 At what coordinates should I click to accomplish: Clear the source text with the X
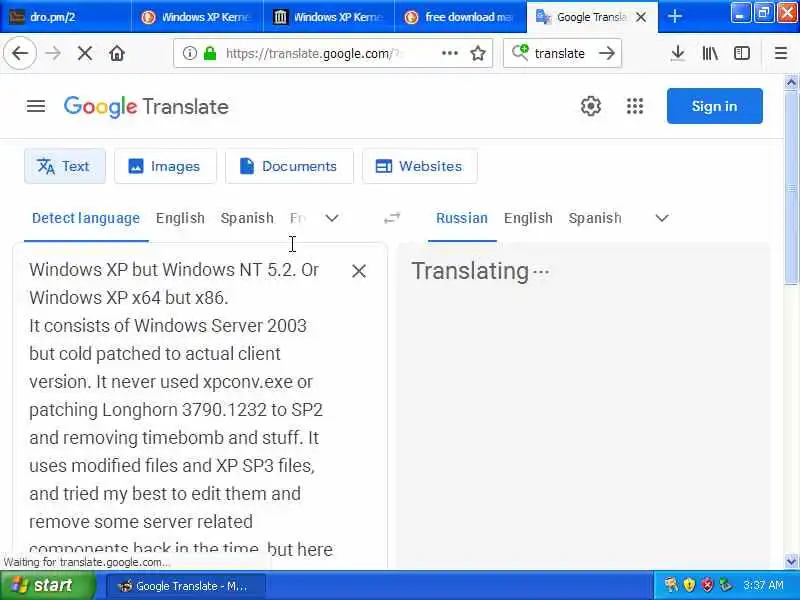pyautogui.click(x=359, y=271)
